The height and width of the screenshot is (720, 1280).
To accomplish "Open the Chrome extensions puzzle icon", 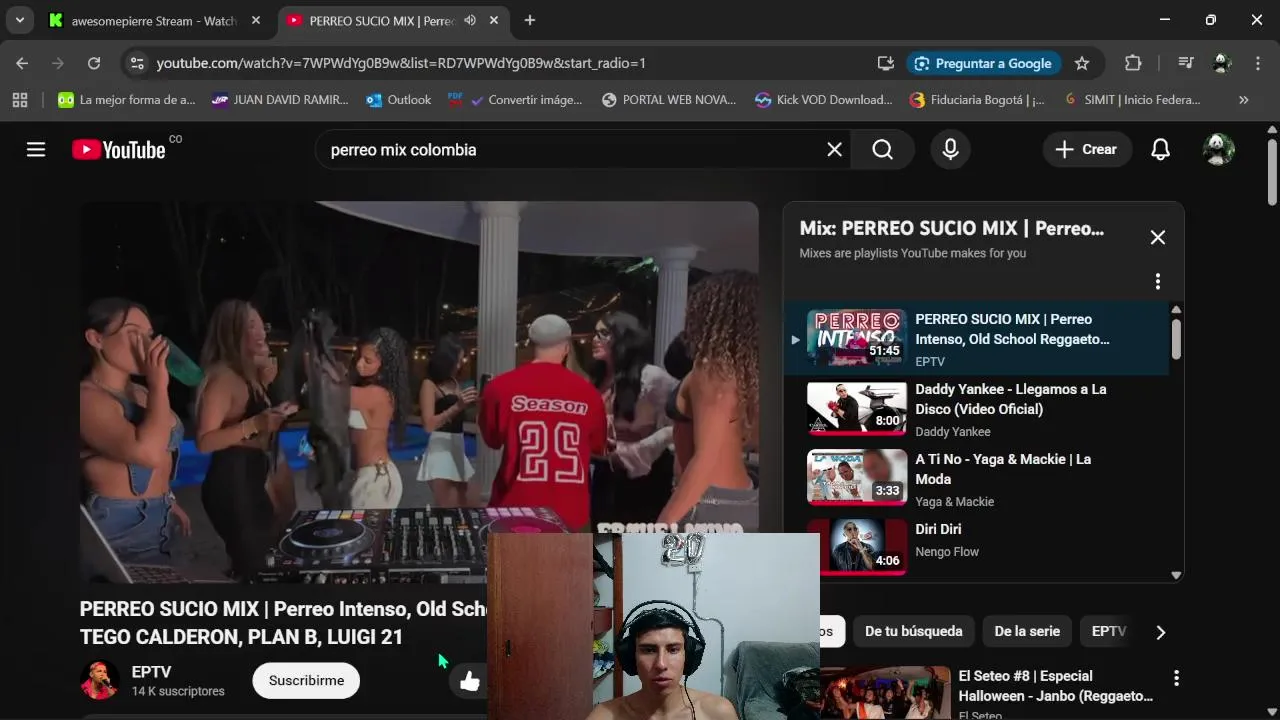I will [x=1133, y=63].
